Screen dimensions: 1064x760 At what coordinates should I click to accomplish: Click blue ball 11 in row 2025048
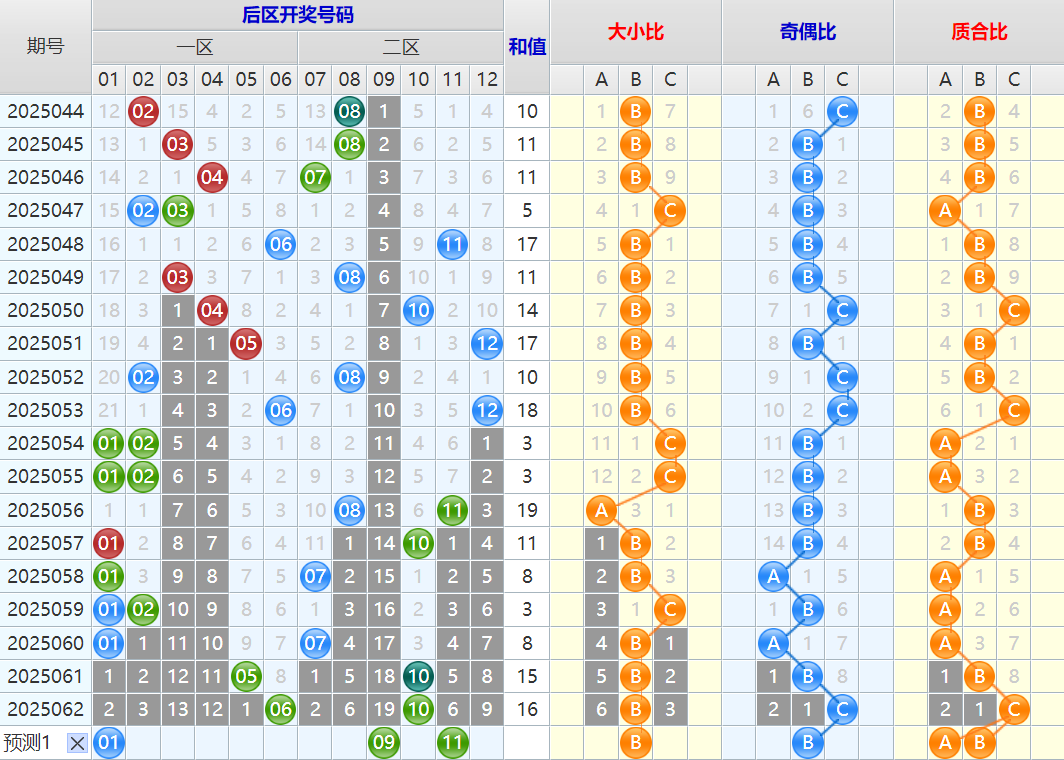[452, 244]
